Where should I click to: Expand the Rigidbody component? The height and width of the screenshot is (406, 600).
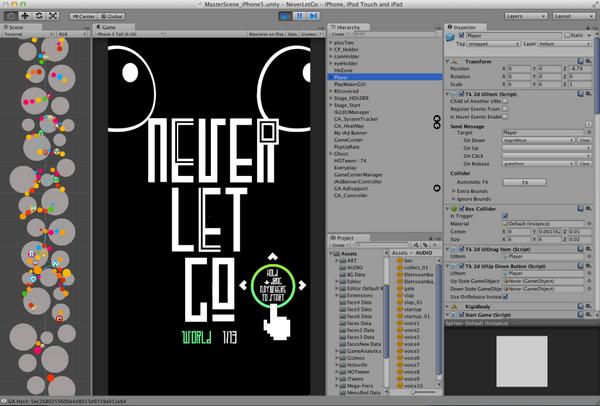click(447, 307)
